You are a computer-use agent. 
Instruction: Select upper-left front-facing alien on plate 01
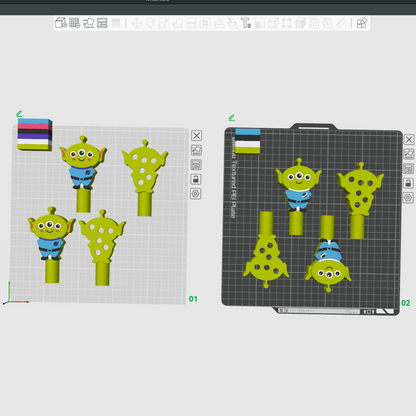coord(83,173)
